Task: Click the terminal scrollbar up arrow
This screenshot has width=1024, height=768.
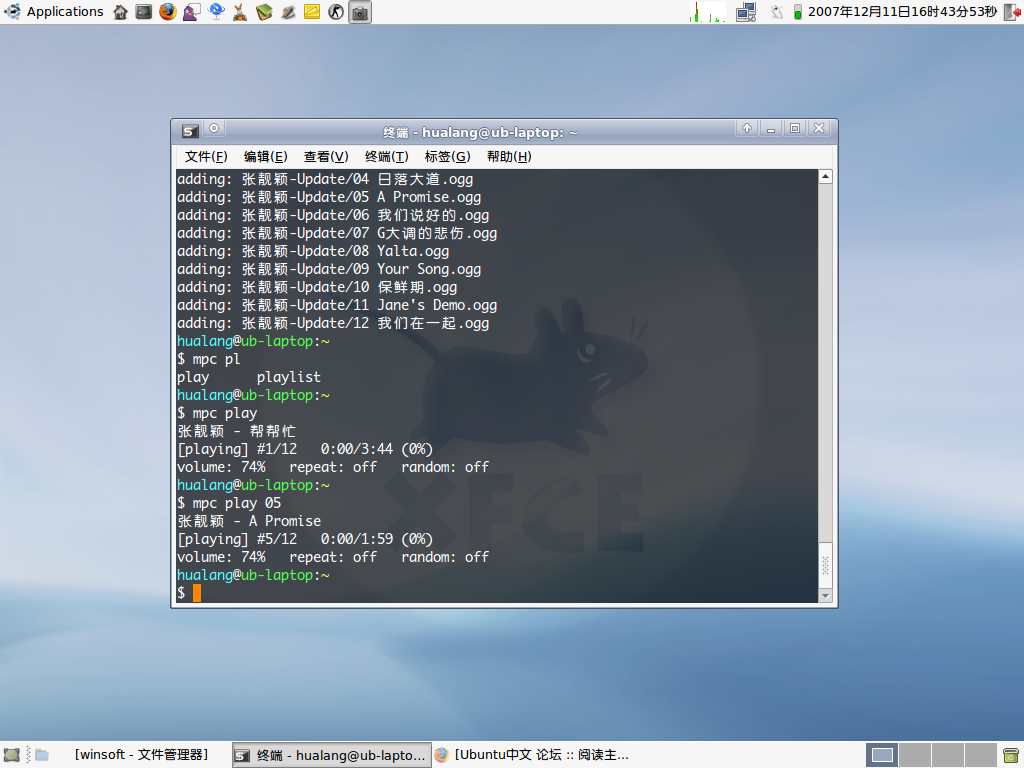Action: click(825, 177)
